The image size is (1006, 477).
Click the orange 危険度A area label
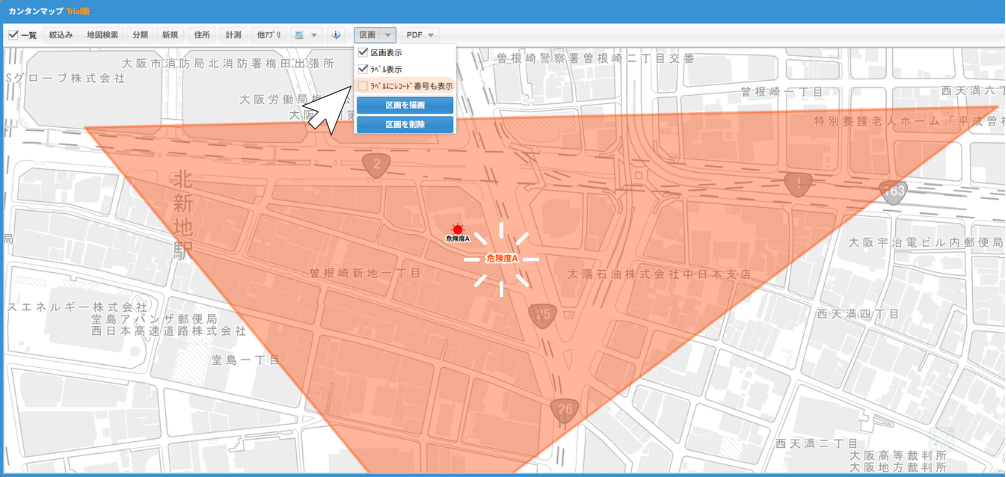[x=502, y=258]
